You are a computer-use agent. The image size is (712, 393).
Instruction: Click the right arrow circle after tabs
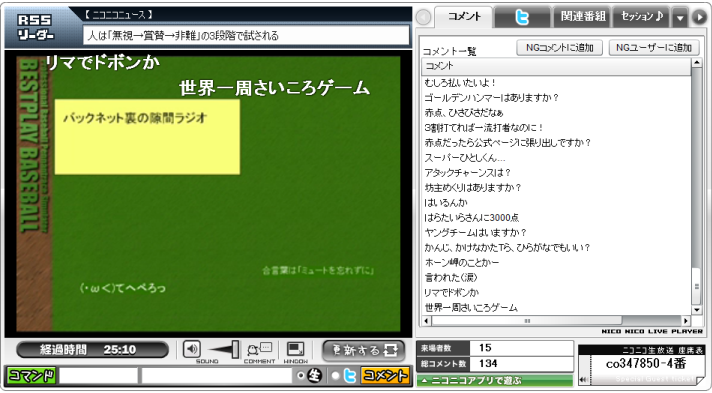tap(698, 17)
